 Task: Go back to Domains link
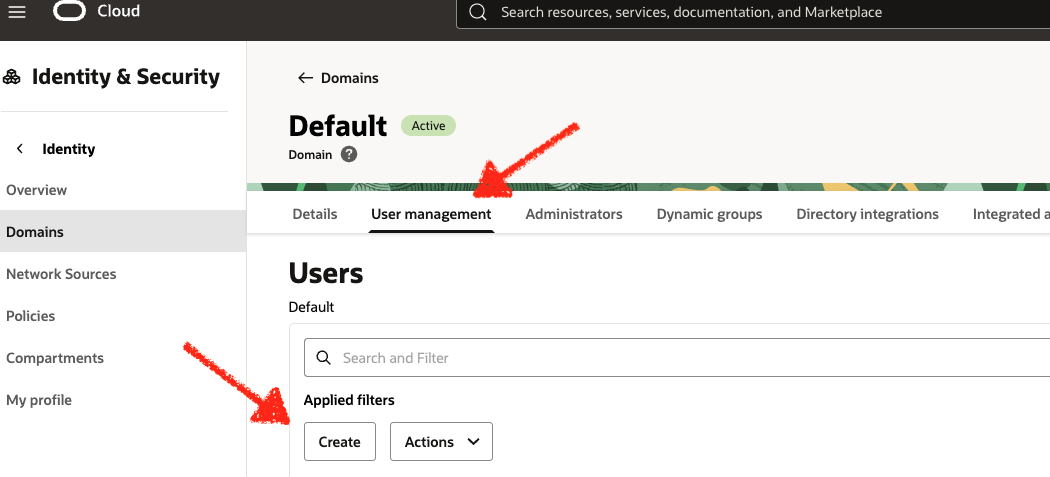(x=338, y=78)
